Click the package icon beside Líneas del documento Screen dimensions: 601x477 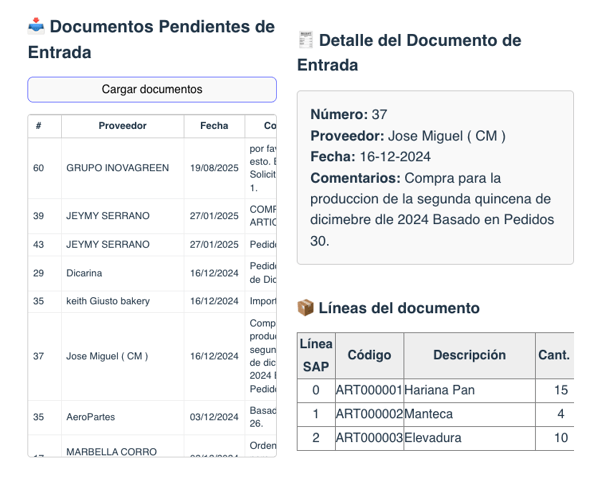(306, 308)
